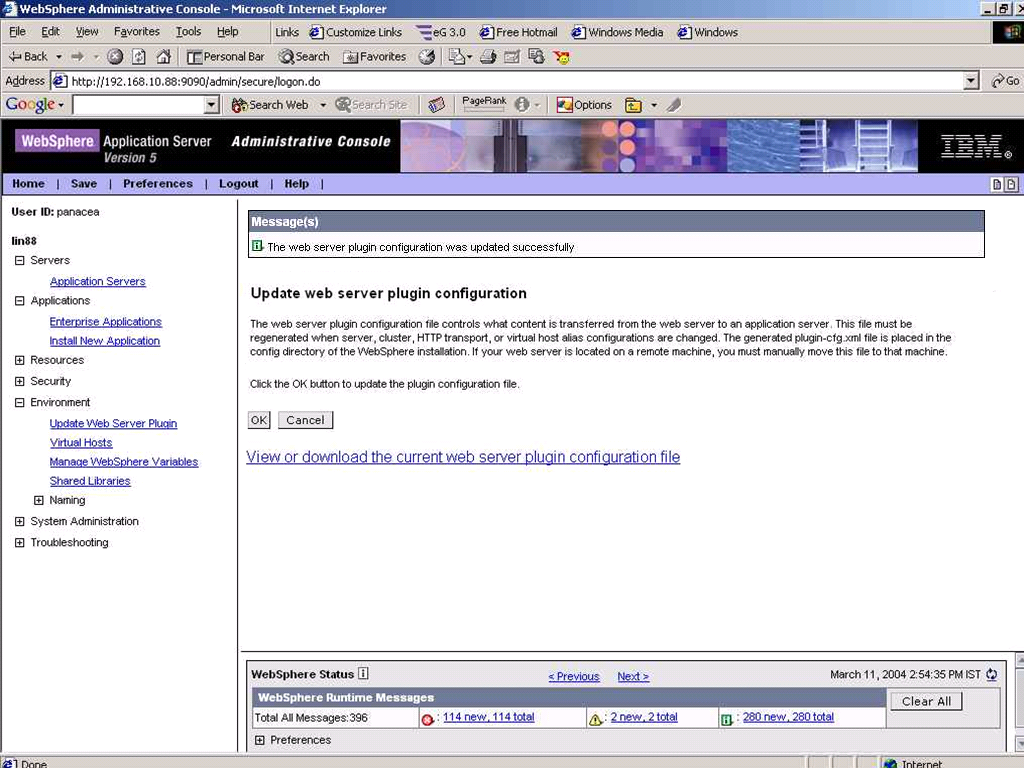
Task: Open the Free Hotmail link
Action: [519, 32]
